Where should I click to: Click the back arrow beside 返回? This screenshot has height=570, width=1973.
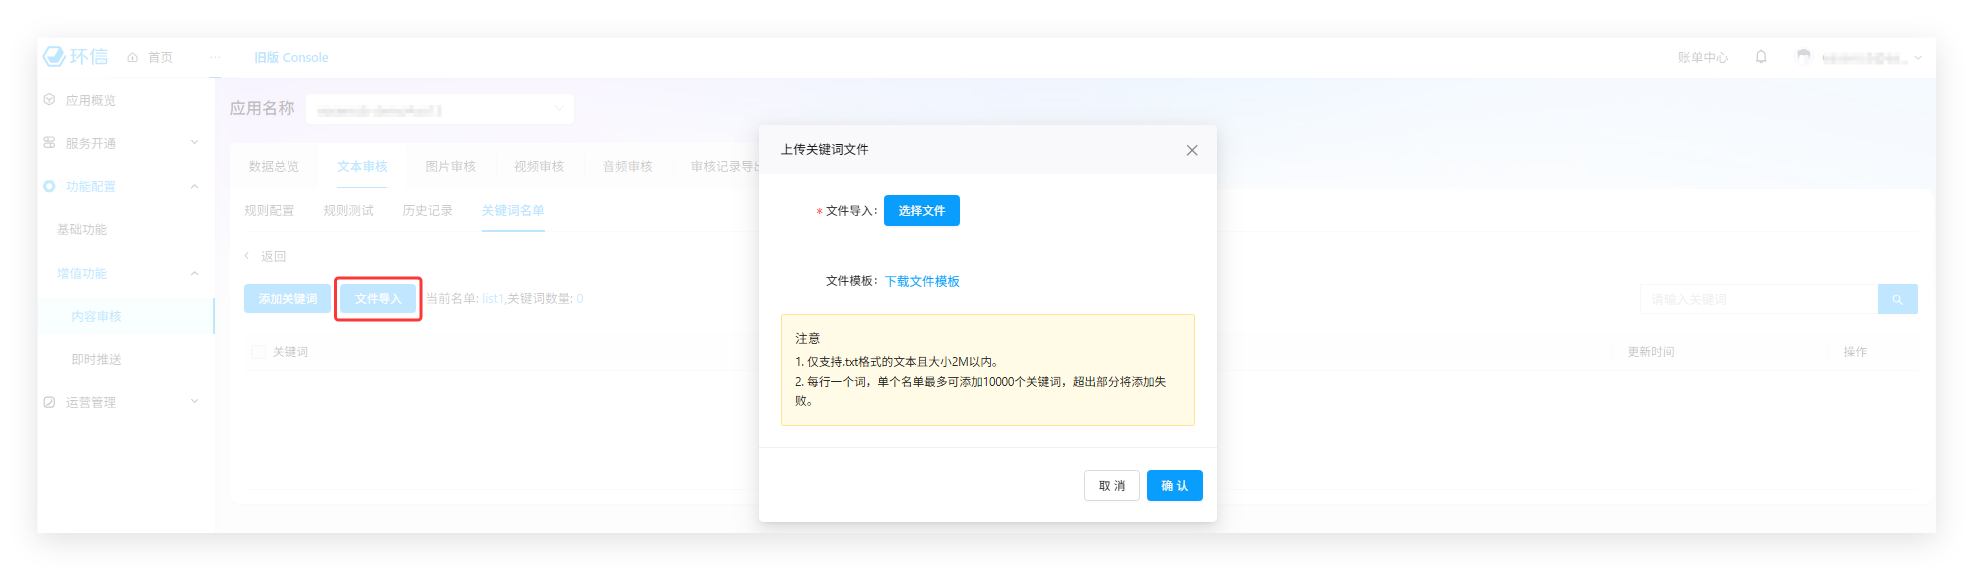[247, 256]
